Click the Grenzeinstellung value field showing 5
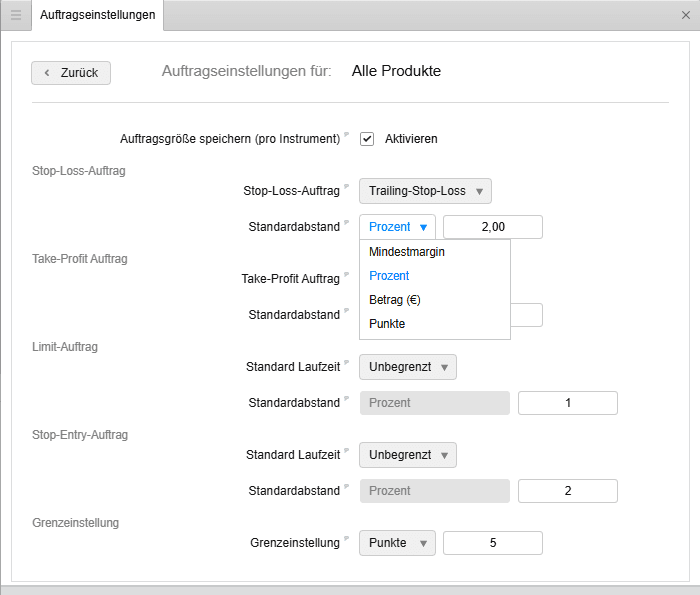This screenshot has width=700, height=595. 492,543
